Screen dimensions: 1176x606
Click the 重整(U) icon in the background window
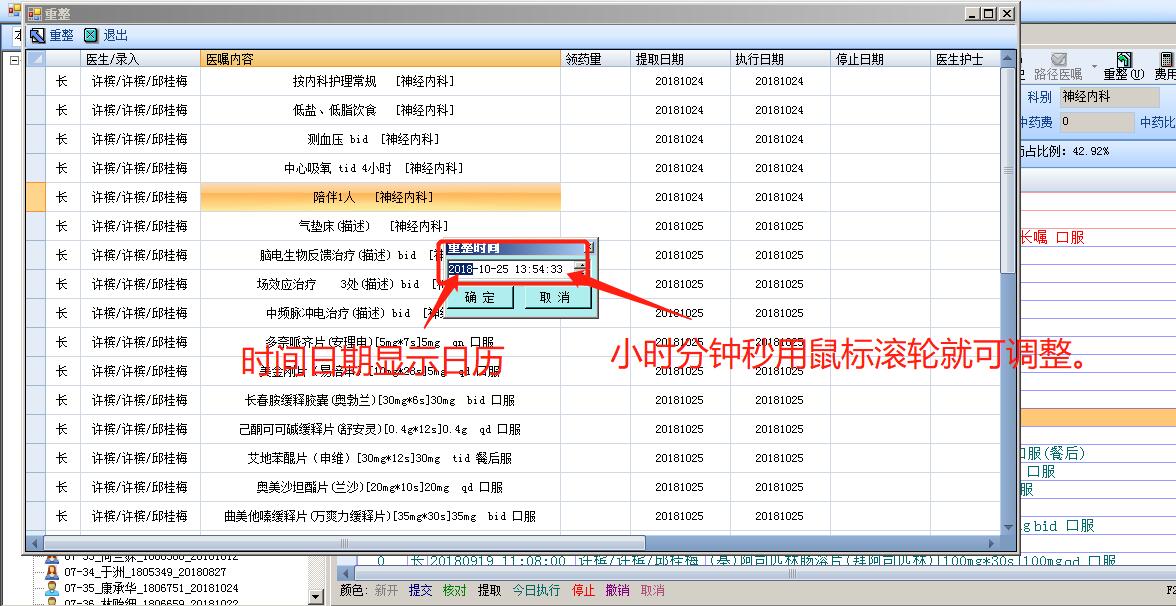1124,61
